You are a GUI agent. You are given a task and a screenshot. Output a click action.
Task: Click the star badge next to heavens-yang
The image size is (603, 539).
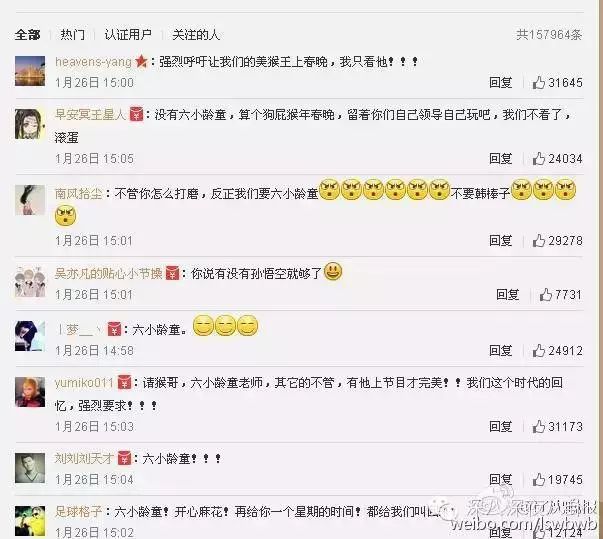tap(142, 62)
